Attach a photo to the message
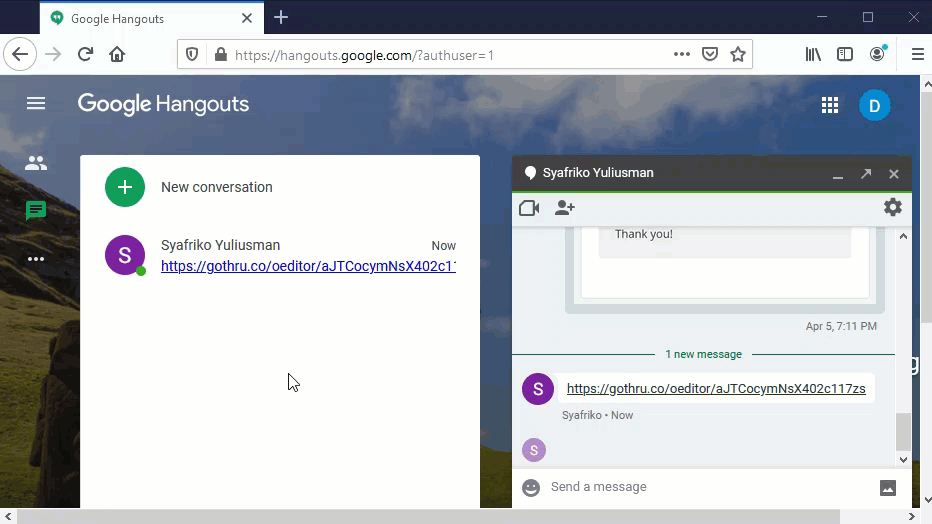This screenshot has width=932, height=524. (x=888, y=488)
